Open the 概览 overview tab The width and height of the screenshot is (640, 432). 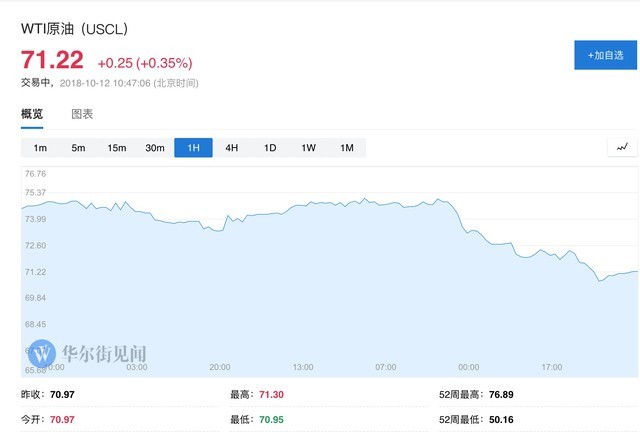point(32,114)
